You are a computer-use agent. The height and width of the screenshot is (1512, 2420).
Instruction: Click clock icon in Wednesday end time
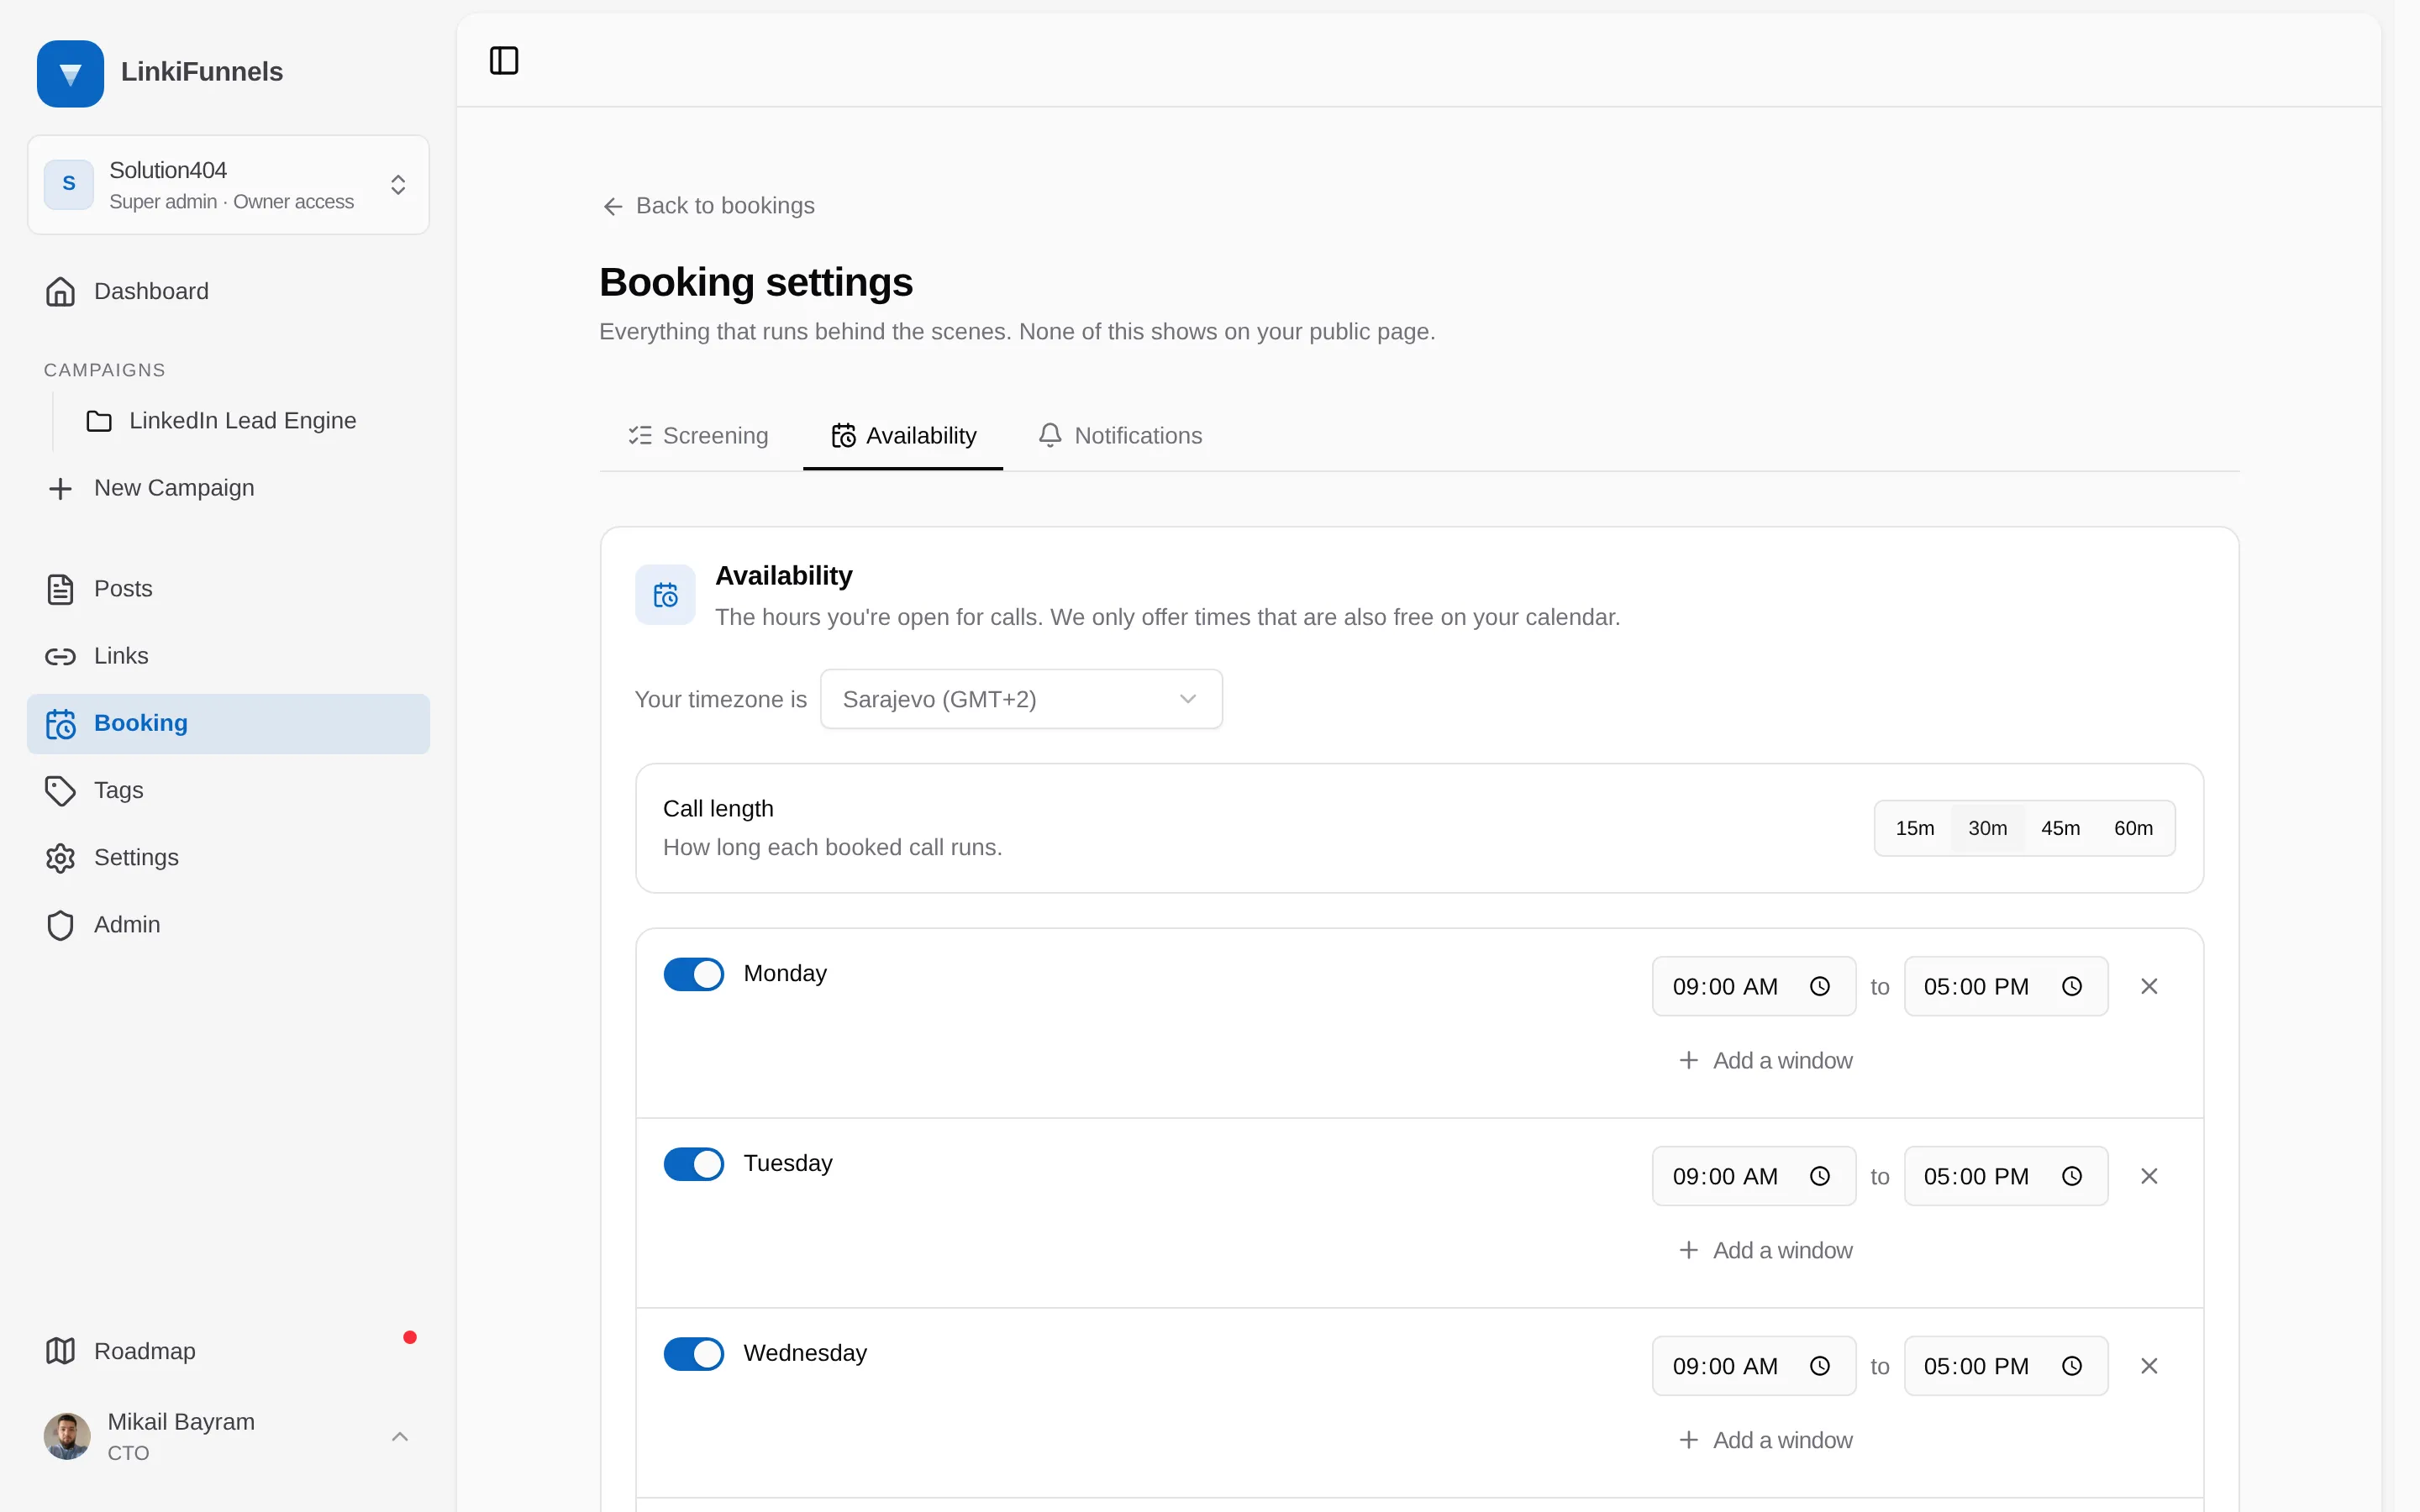click(x=2072, y=1367)
